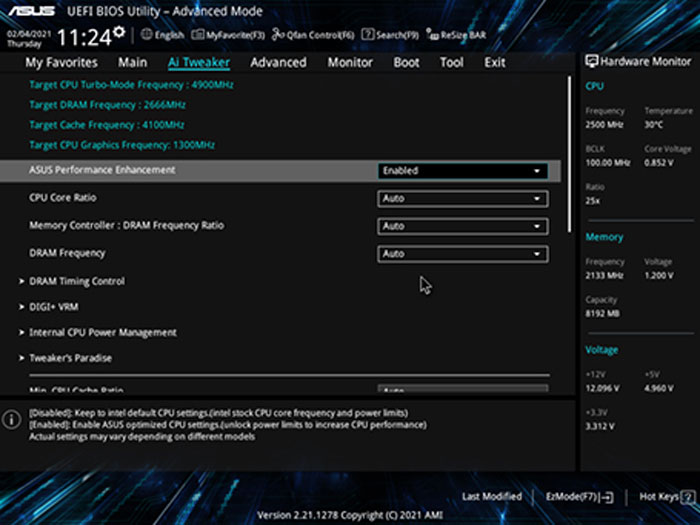700x525 pixels.
Task: Open Search(F9) label
Action: pos(397,35)
